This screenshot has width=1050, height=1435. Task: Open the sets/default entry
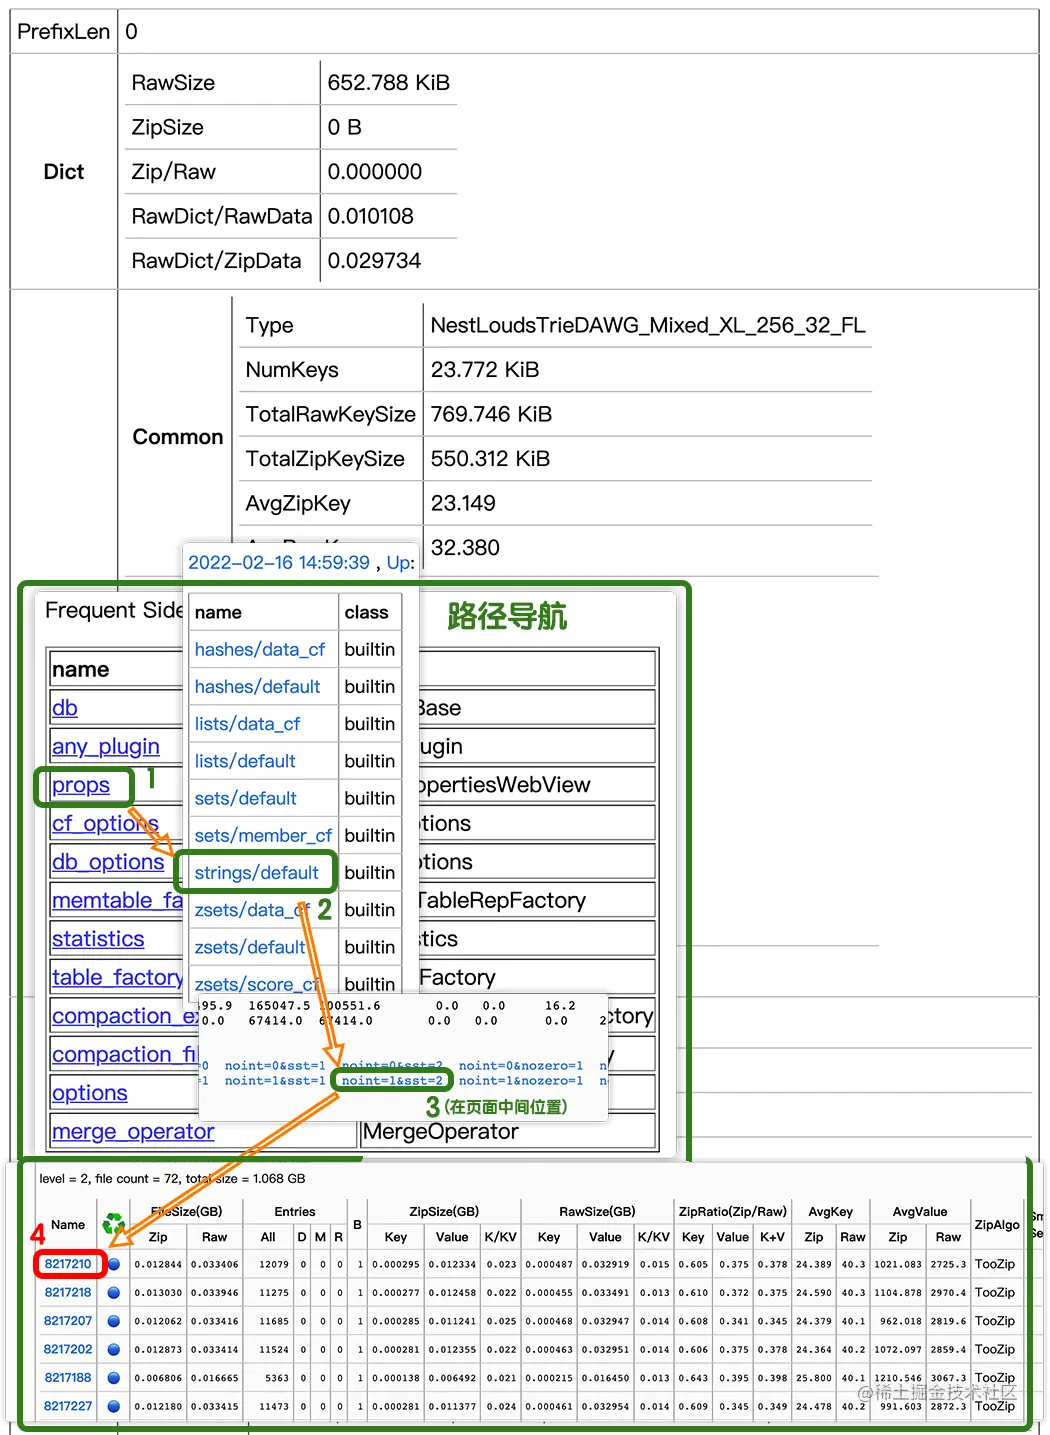tap(245, 798)
